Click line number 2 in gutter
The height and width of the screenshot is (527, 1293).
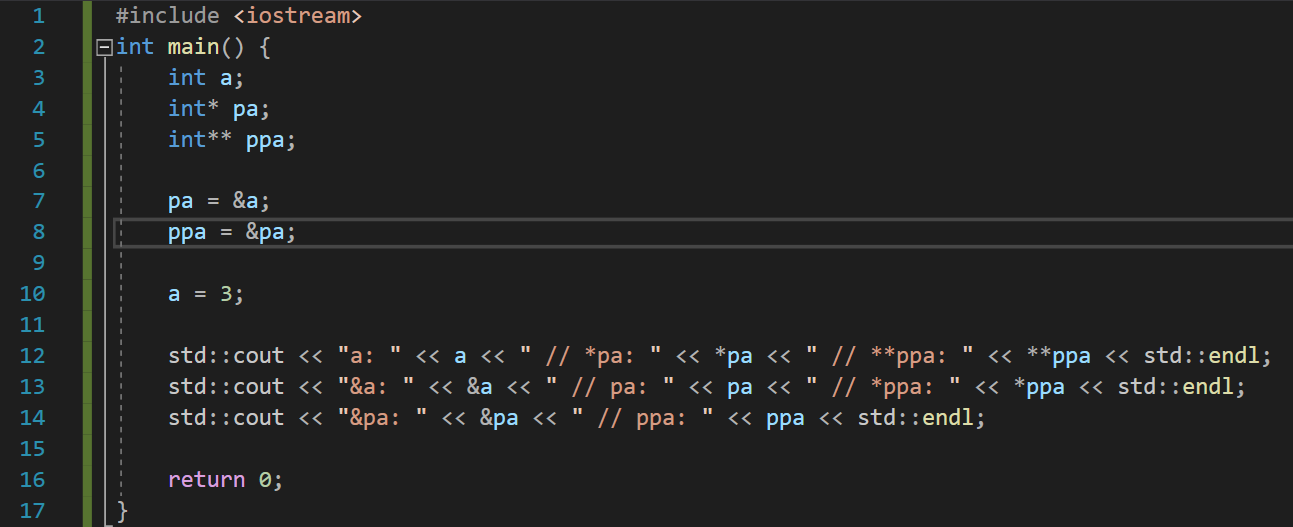38,47
